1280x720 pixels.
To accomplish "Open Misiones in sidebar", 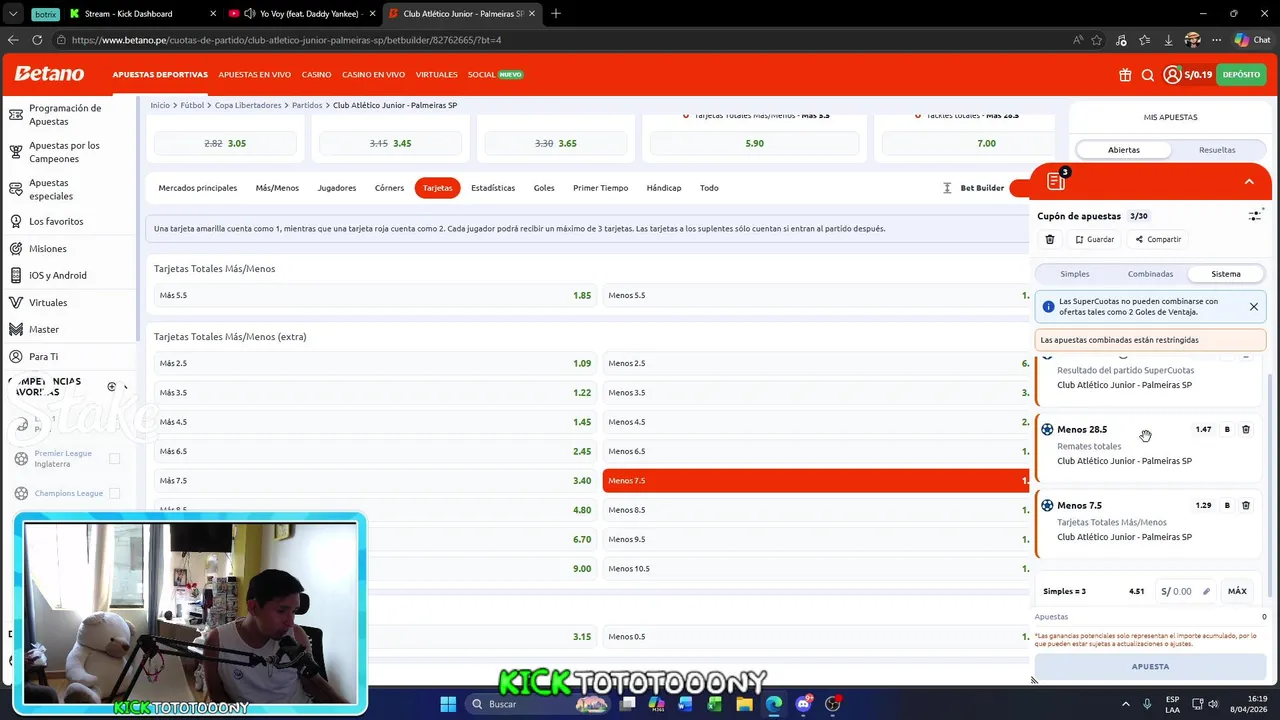I will point(48,248).
